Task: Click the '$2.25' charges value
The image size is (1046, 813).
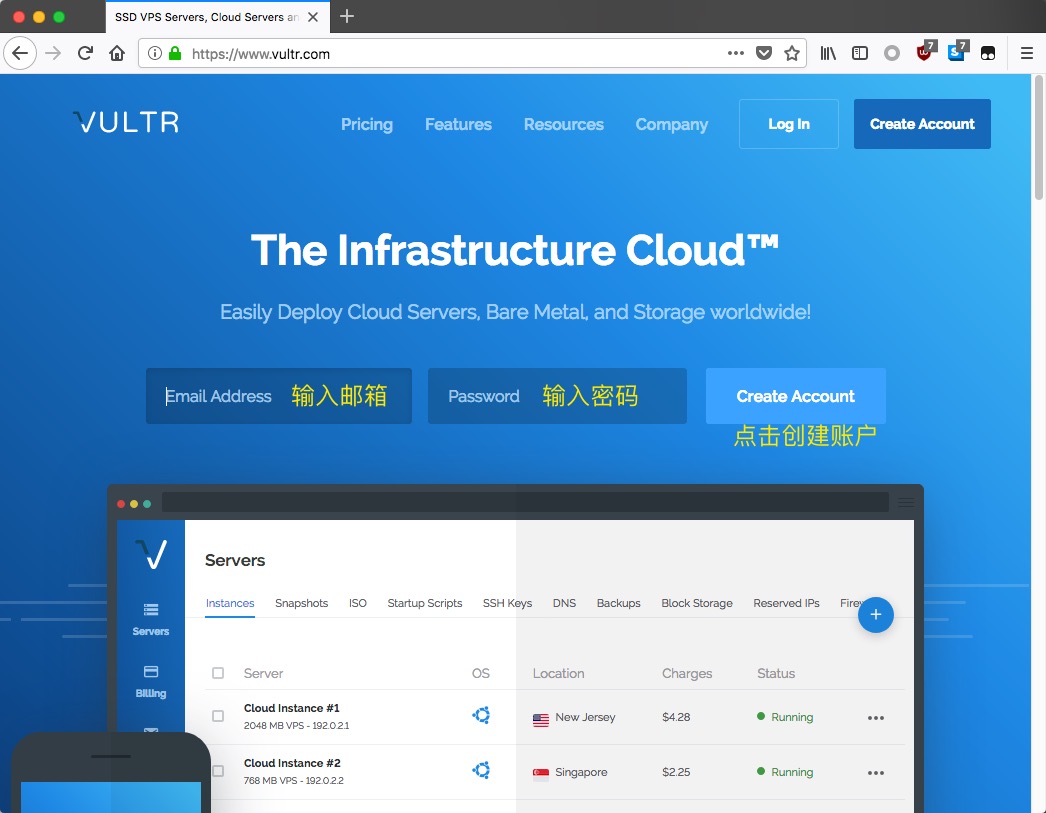Action: coord(676,772)
